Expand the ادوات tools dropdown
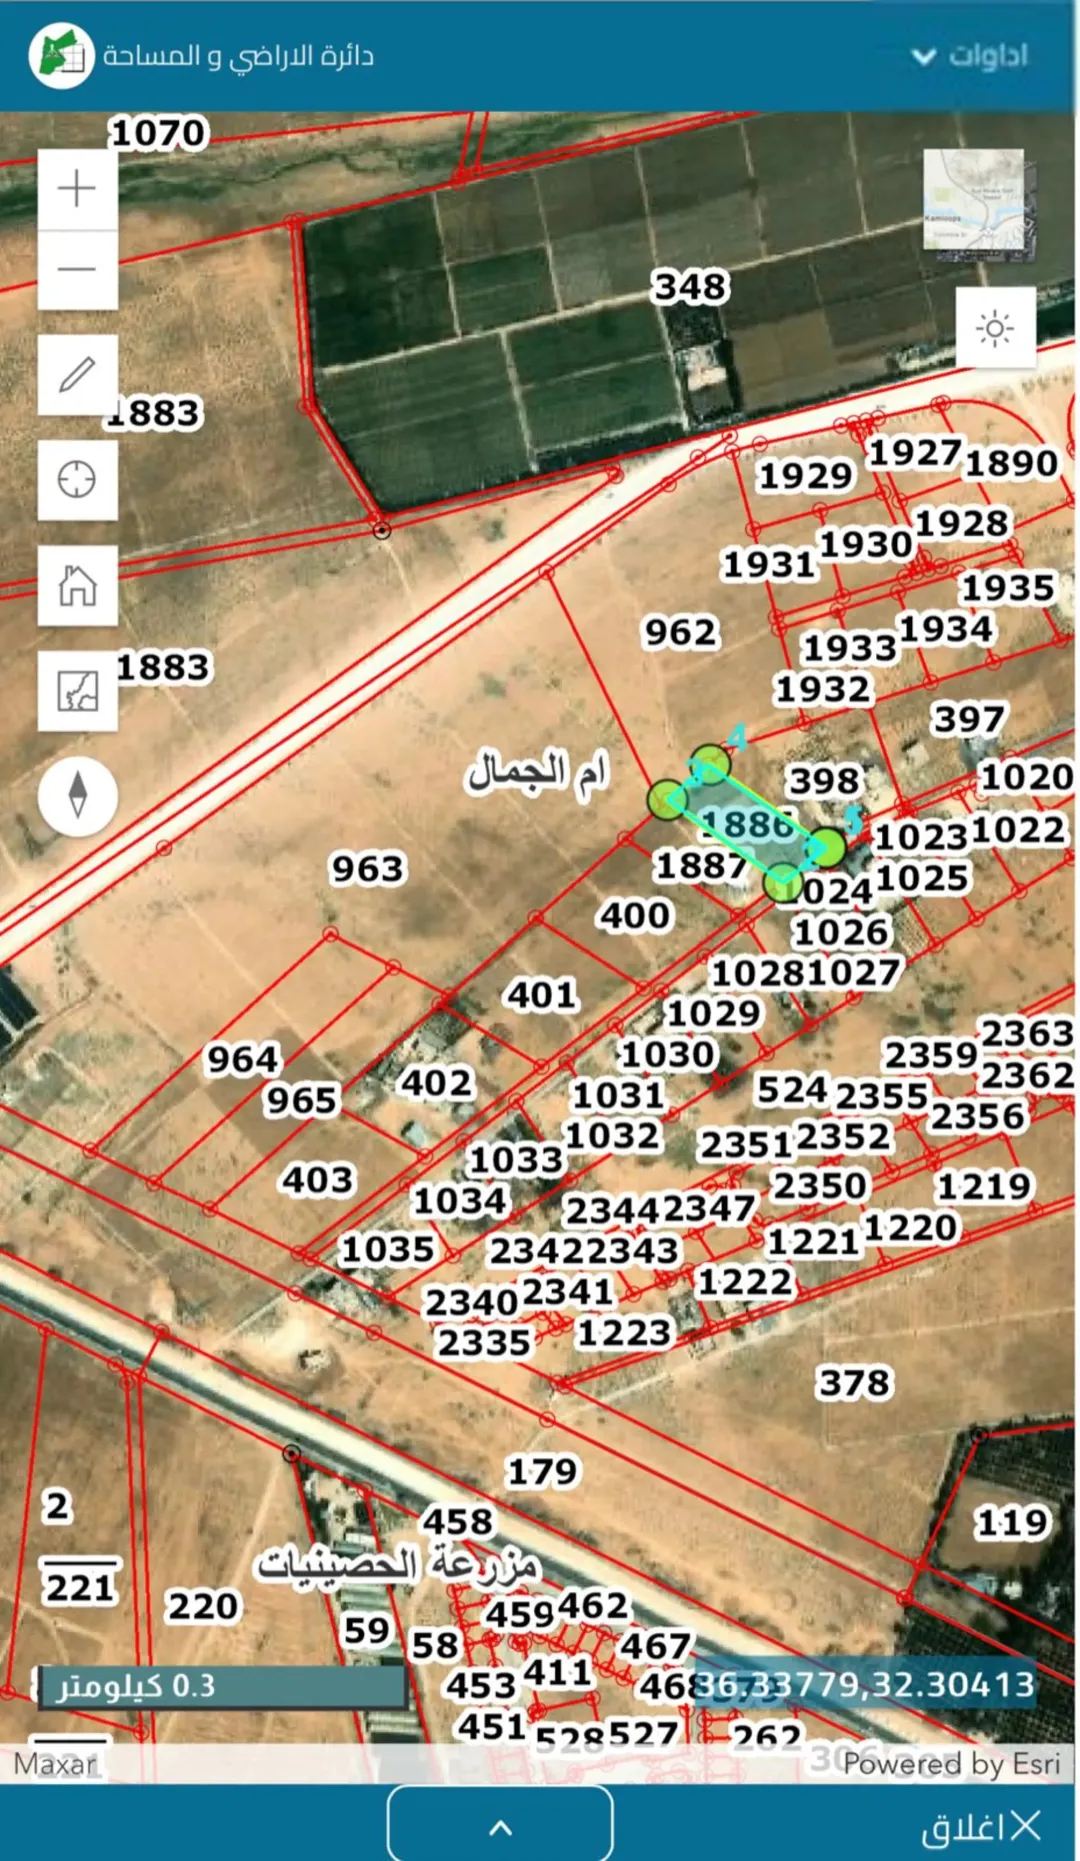 pos(970,56)
